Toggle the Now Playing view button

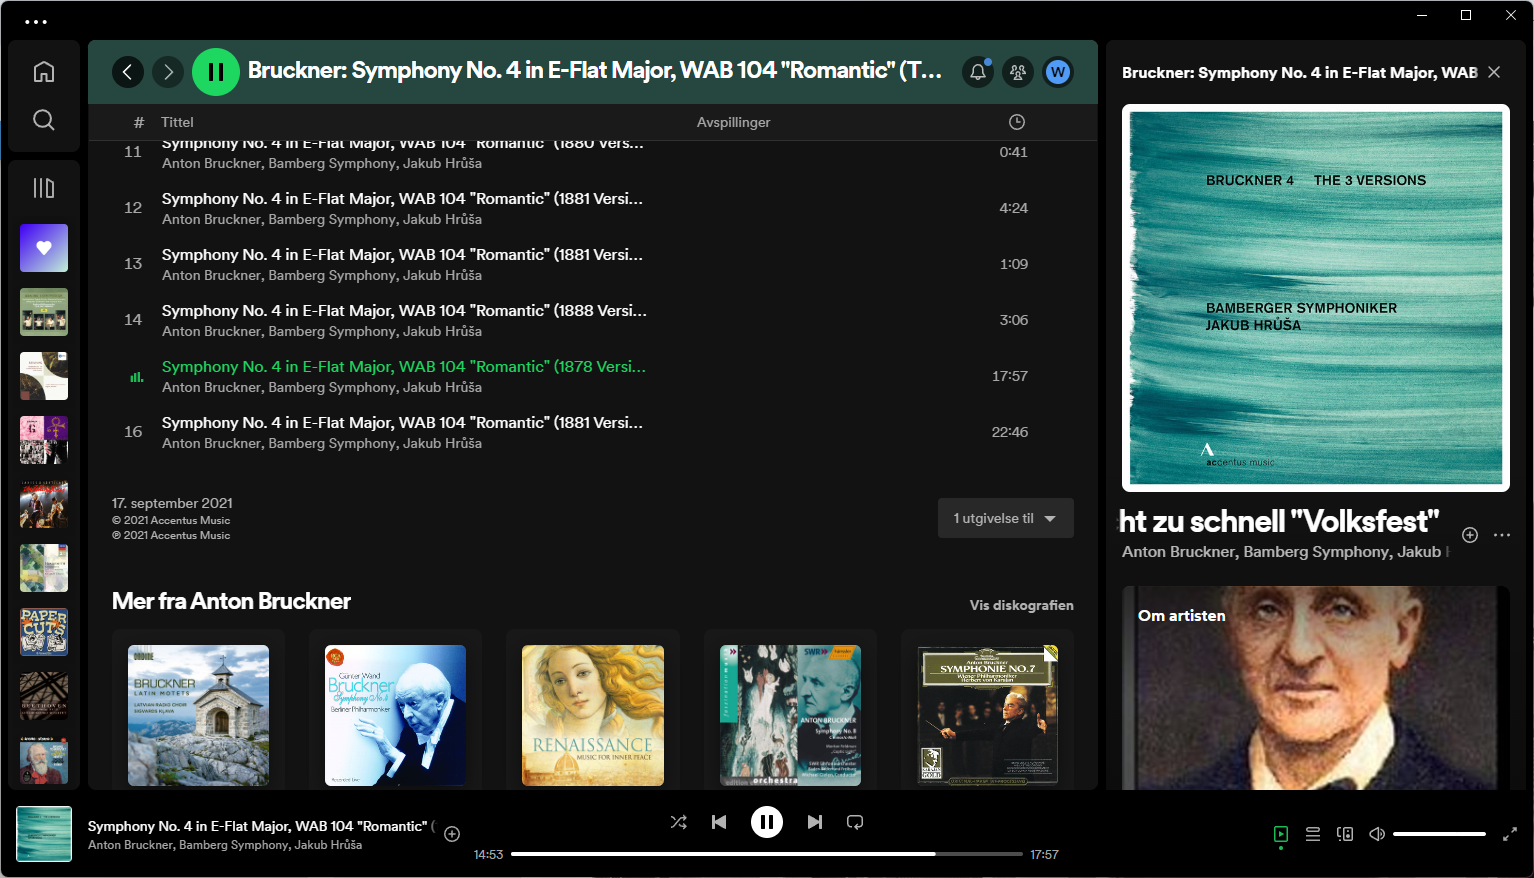pos(1281,834)
